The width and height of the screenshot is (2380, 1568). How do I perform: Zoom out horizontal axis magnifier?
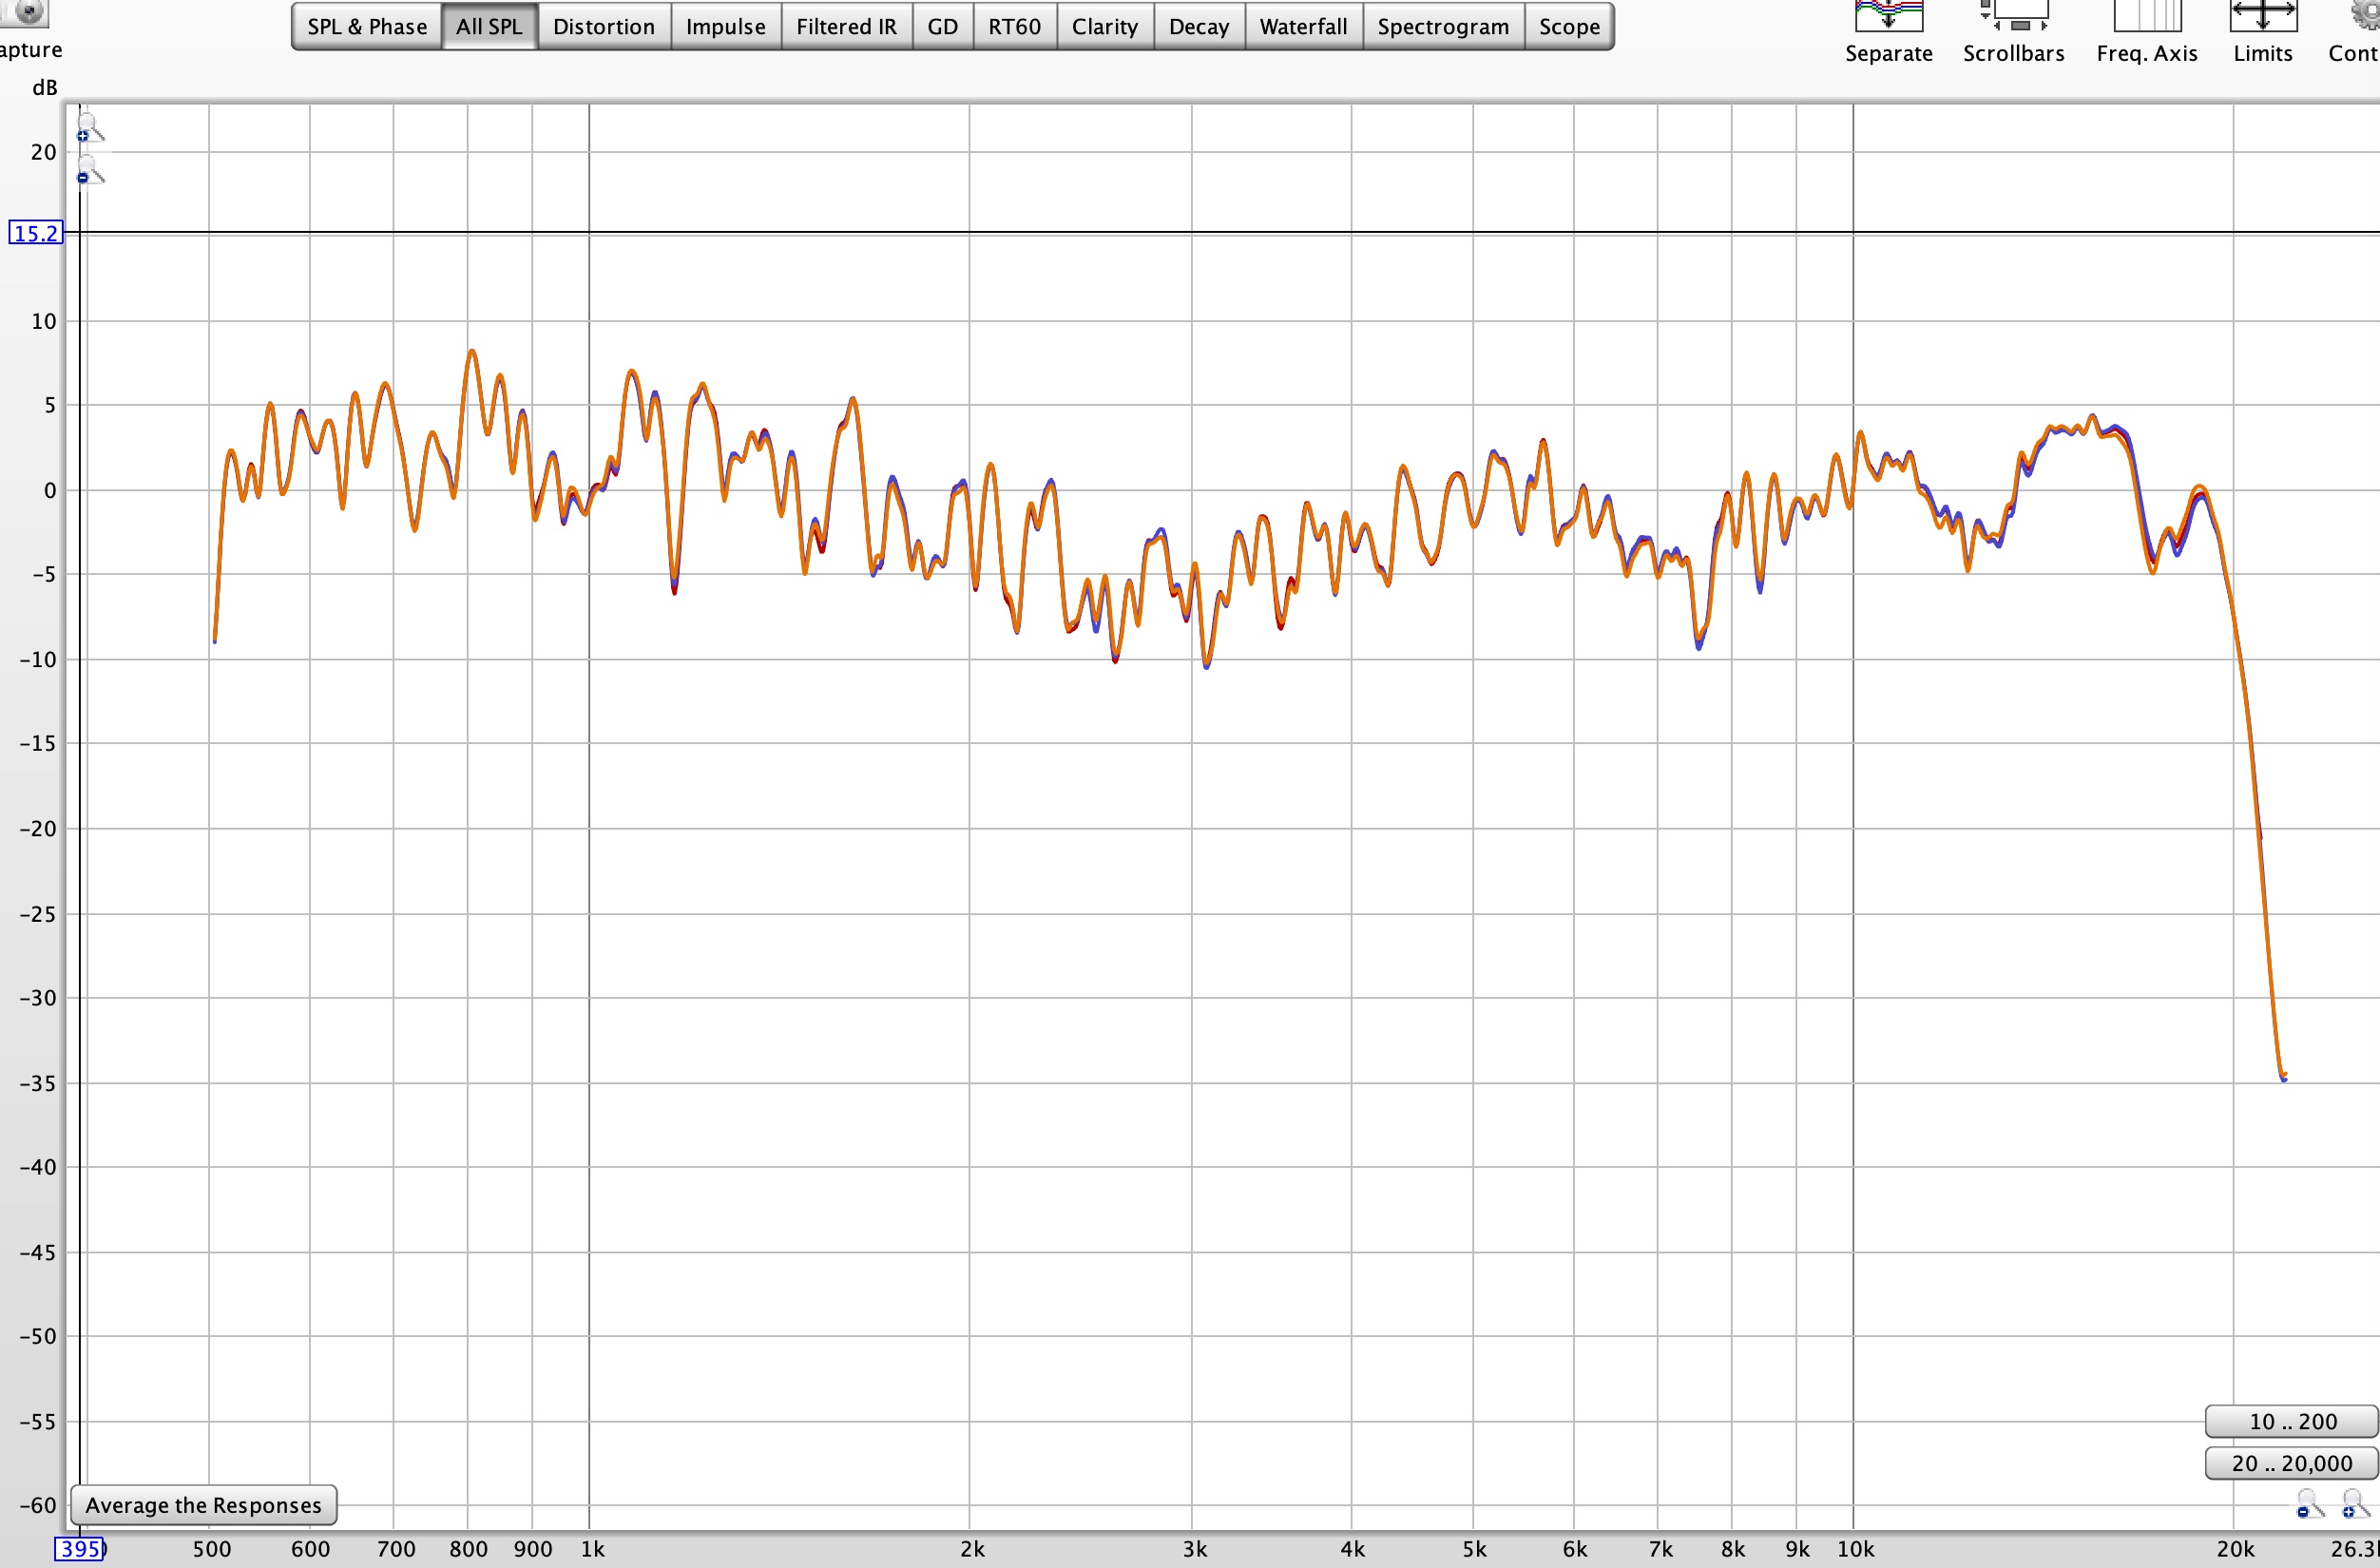pyautogui.click(x=2309, y=1503)
